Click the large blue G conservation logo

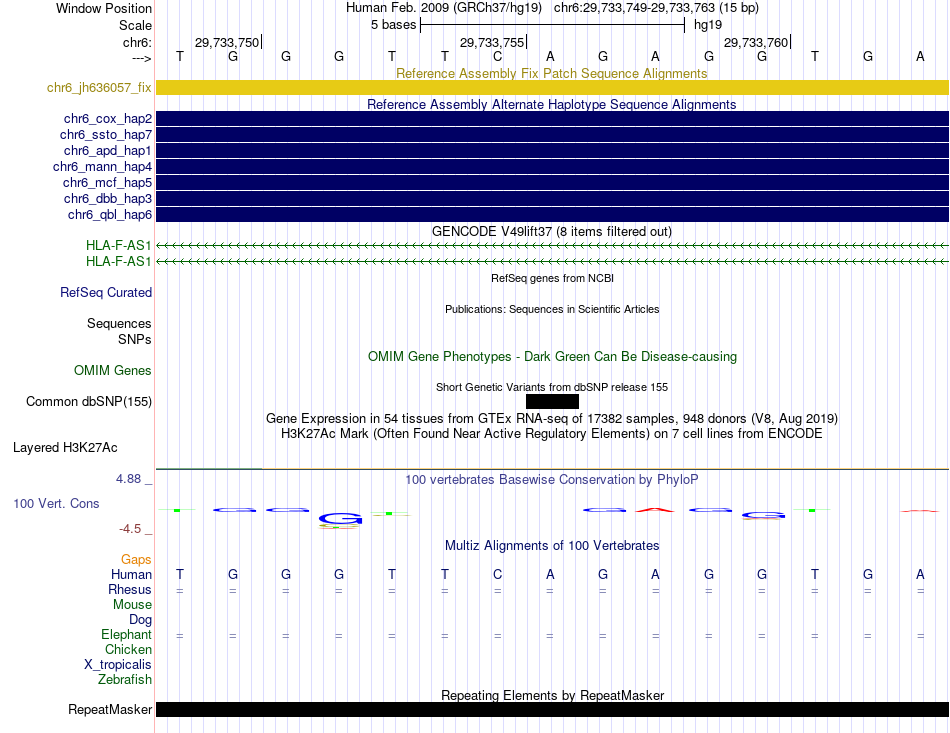[340, 519]
